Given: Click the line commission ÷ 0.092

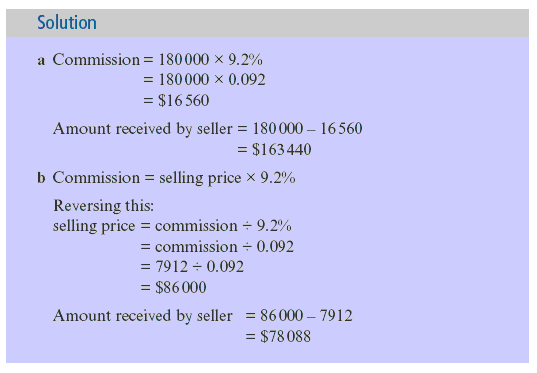Looking at the screenshot, I should click(224, 247).
